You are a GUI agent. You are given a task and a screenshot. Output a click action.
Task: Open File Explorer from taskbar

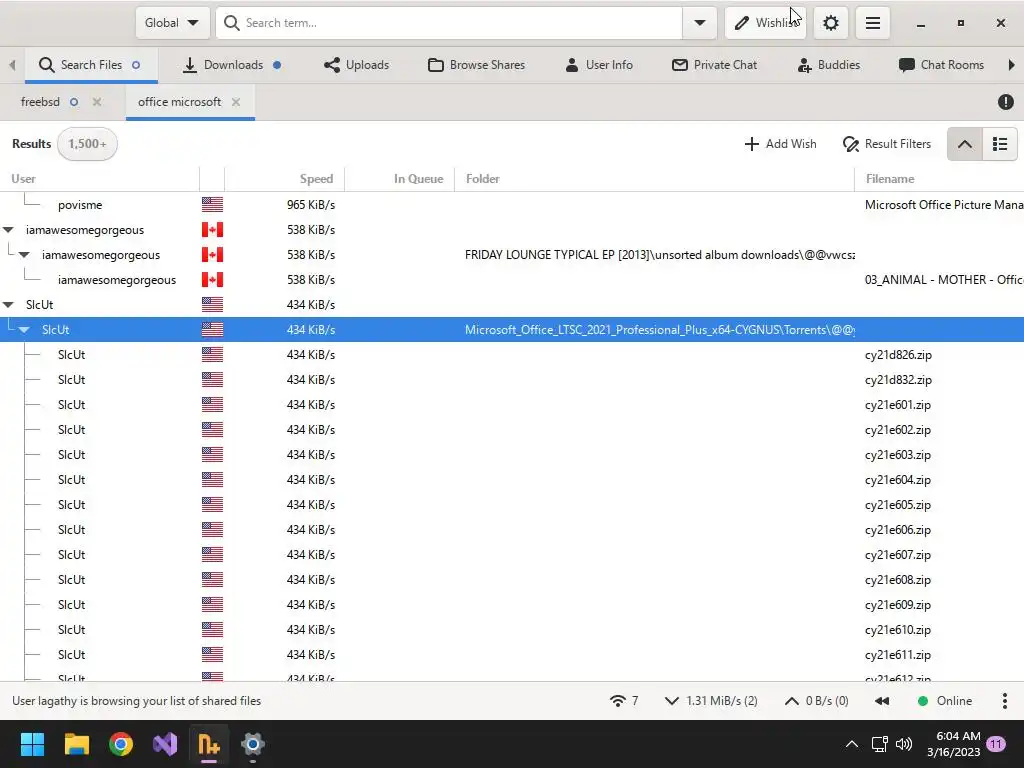76,744
